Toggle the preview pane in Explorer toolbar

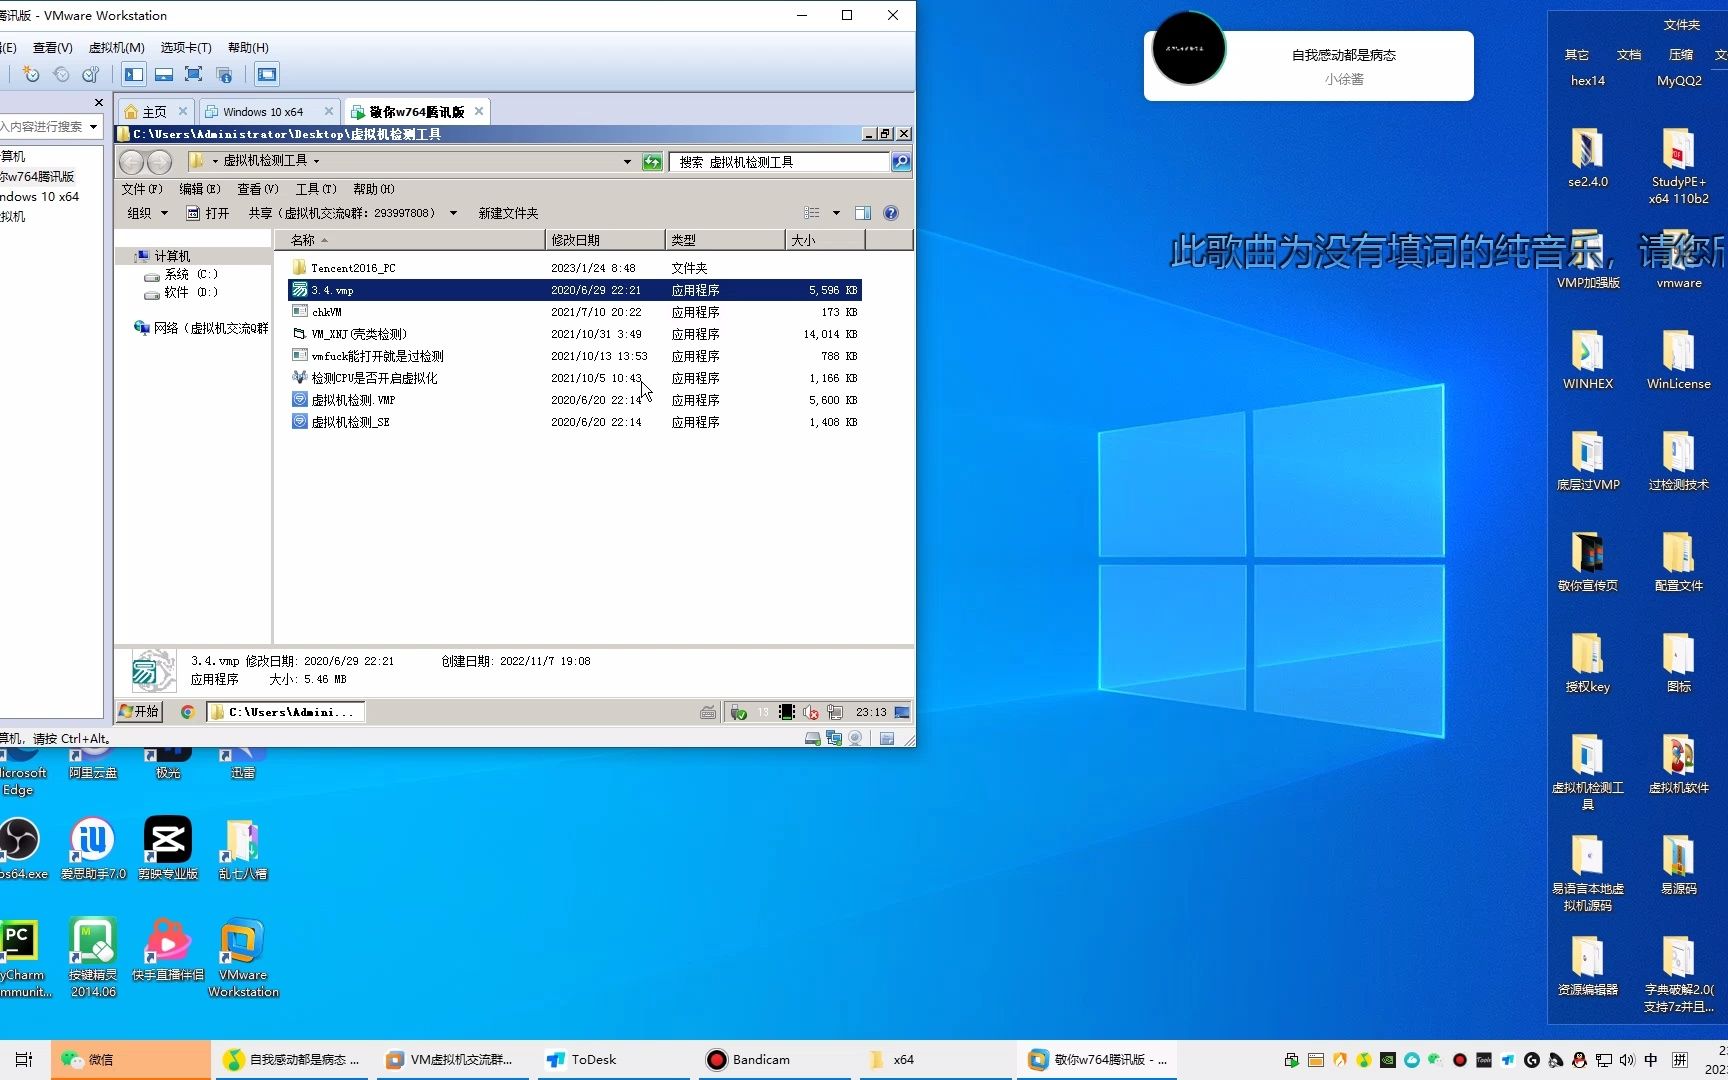point(863,212)
